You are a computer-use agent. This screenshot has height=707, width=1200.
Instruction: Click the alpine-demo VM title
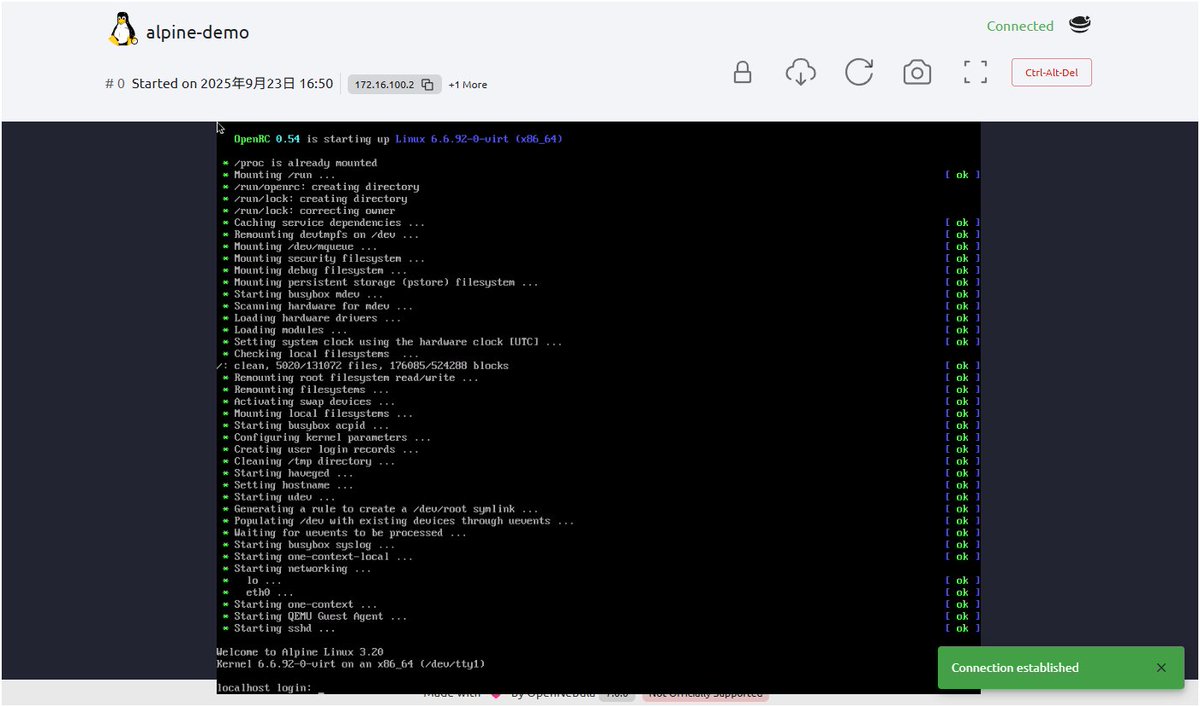pos(197,32)
